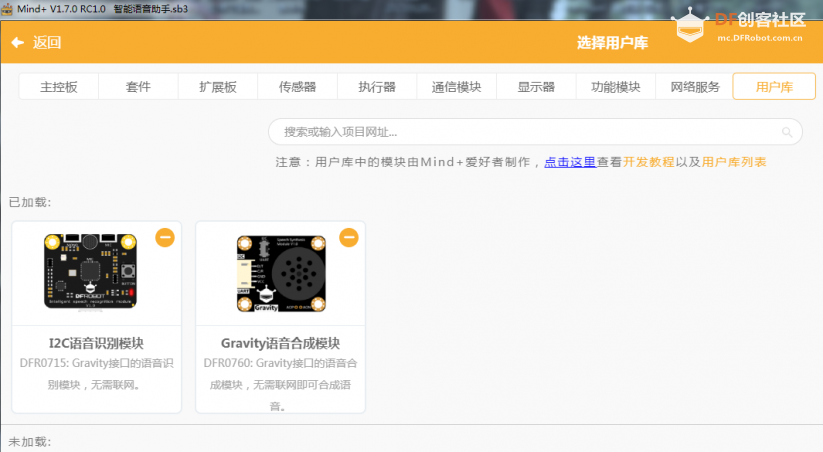Image resolution: width=823 pixels, height=452 pixels.
Task: Click the I2C speech recognition board image
Action: 90,271
